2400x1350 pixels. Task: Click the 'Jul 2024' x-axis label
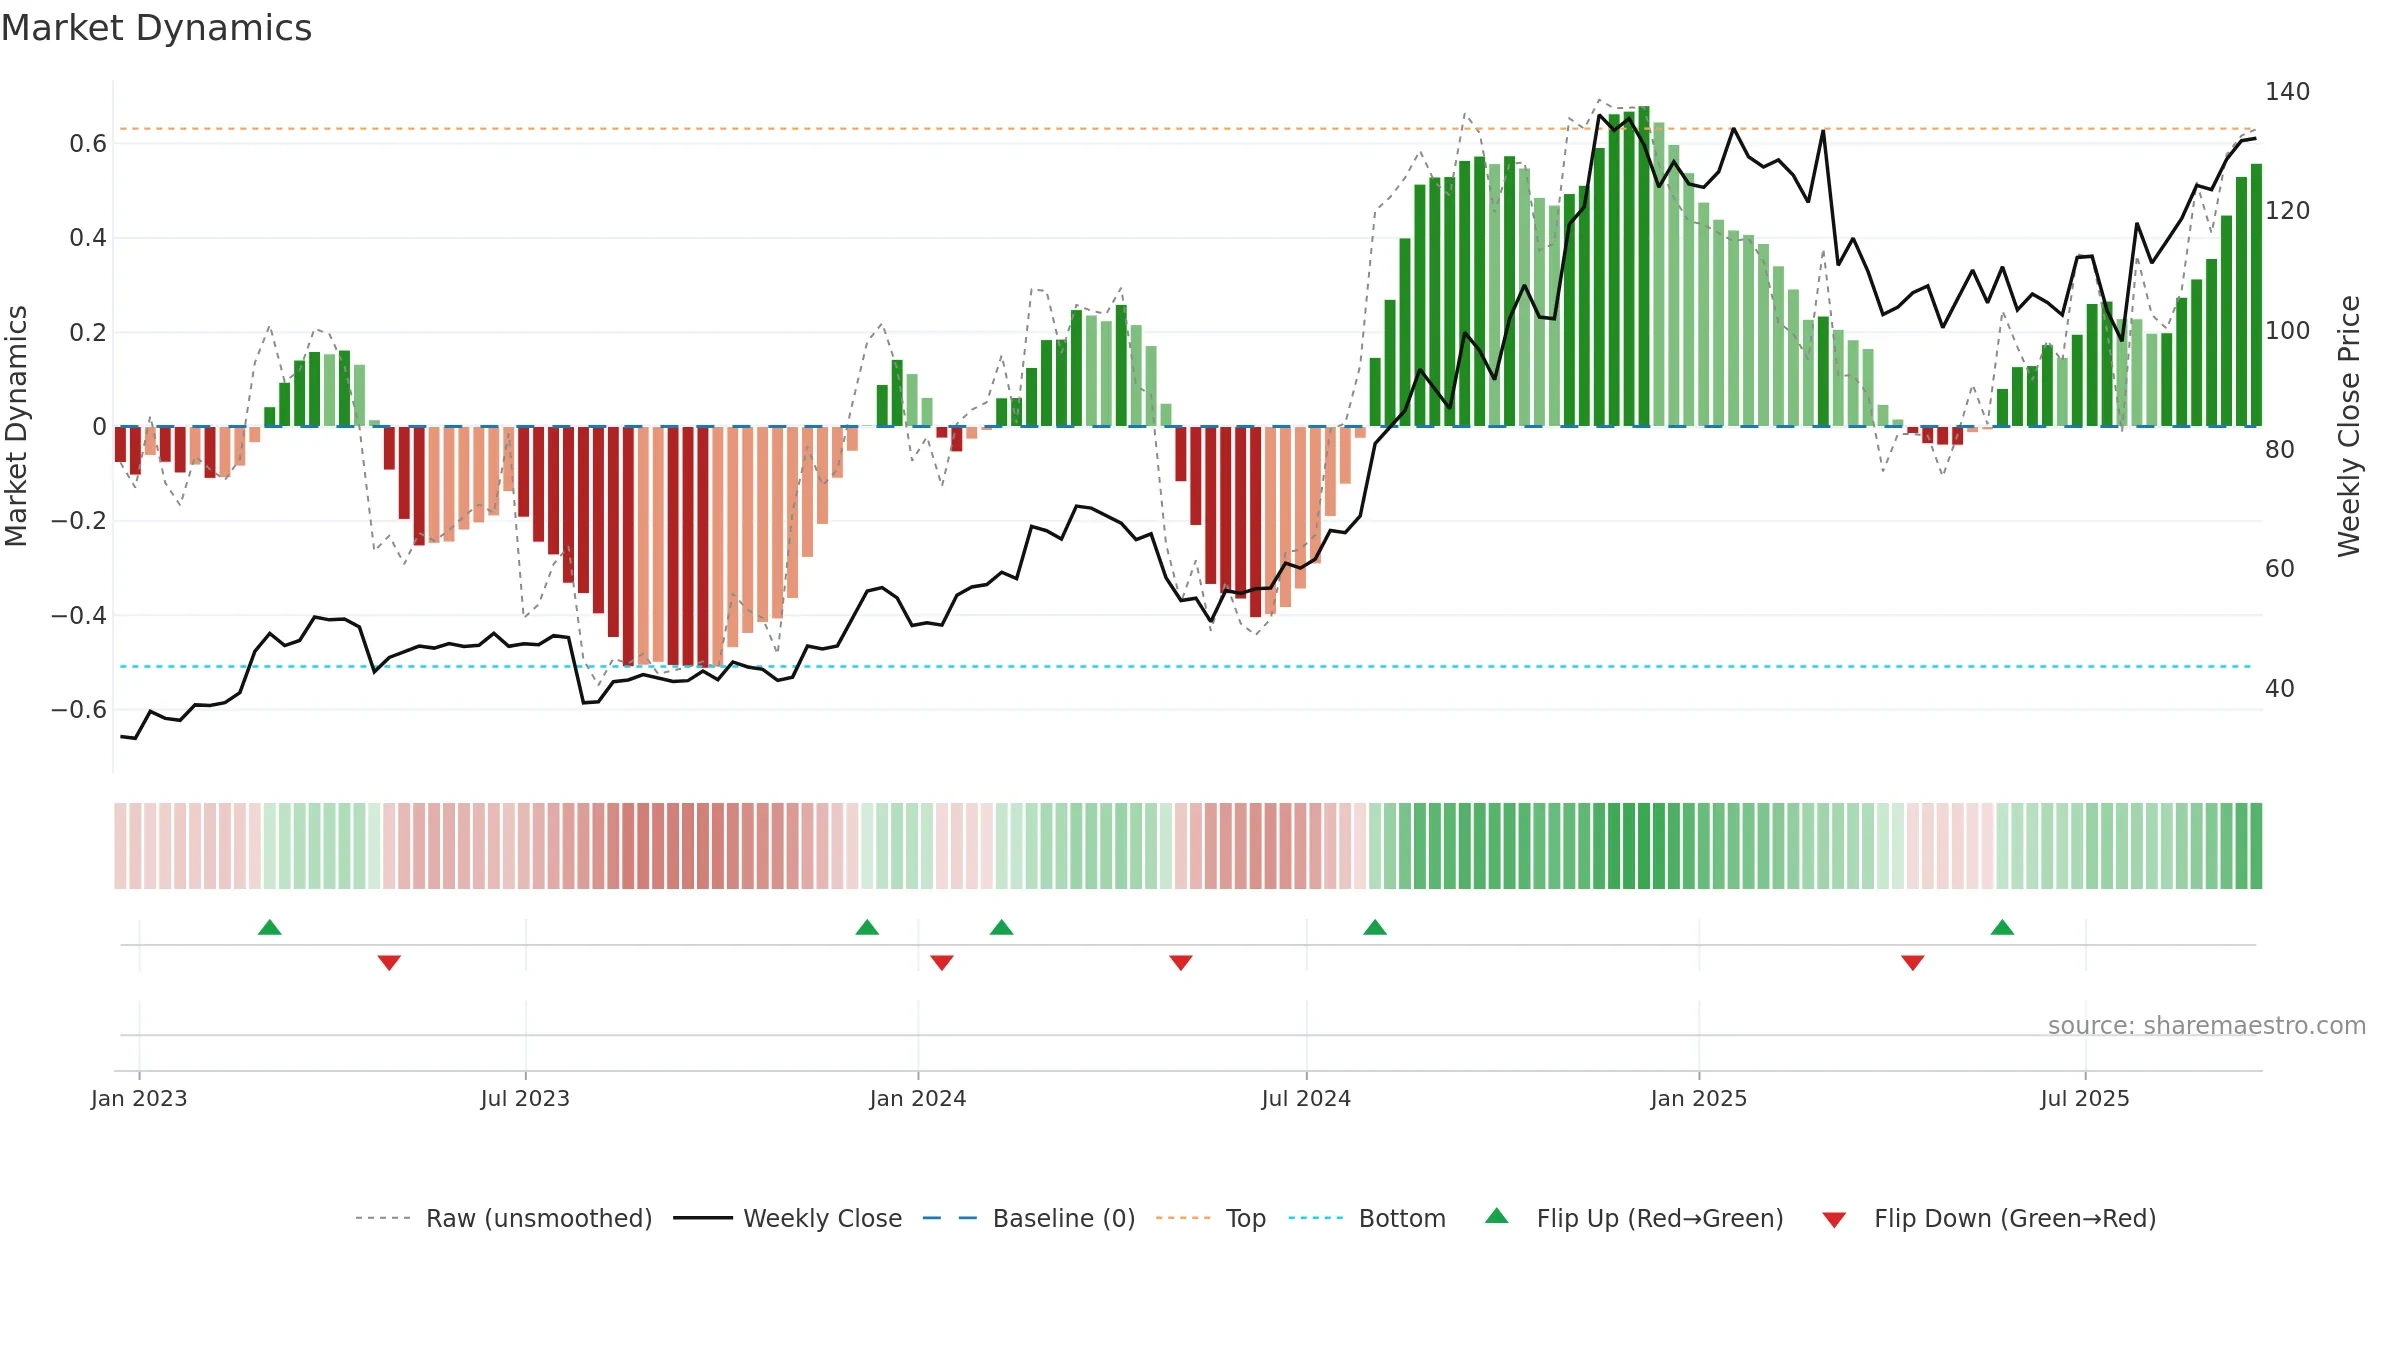1306,1098
